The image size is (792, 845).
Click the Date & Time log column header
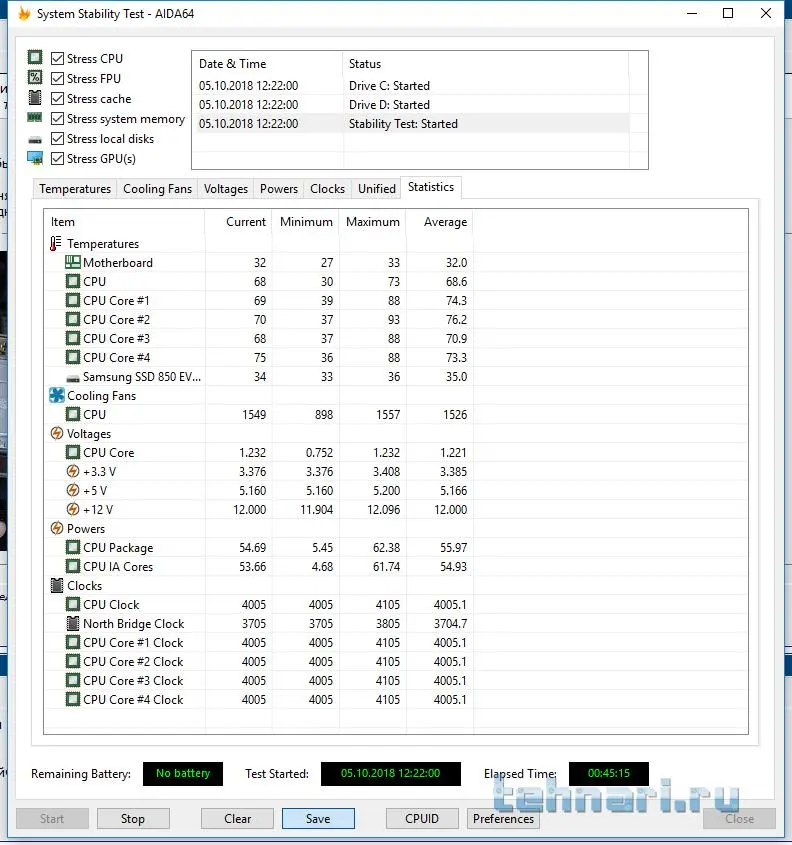click(x=268, y=64)
